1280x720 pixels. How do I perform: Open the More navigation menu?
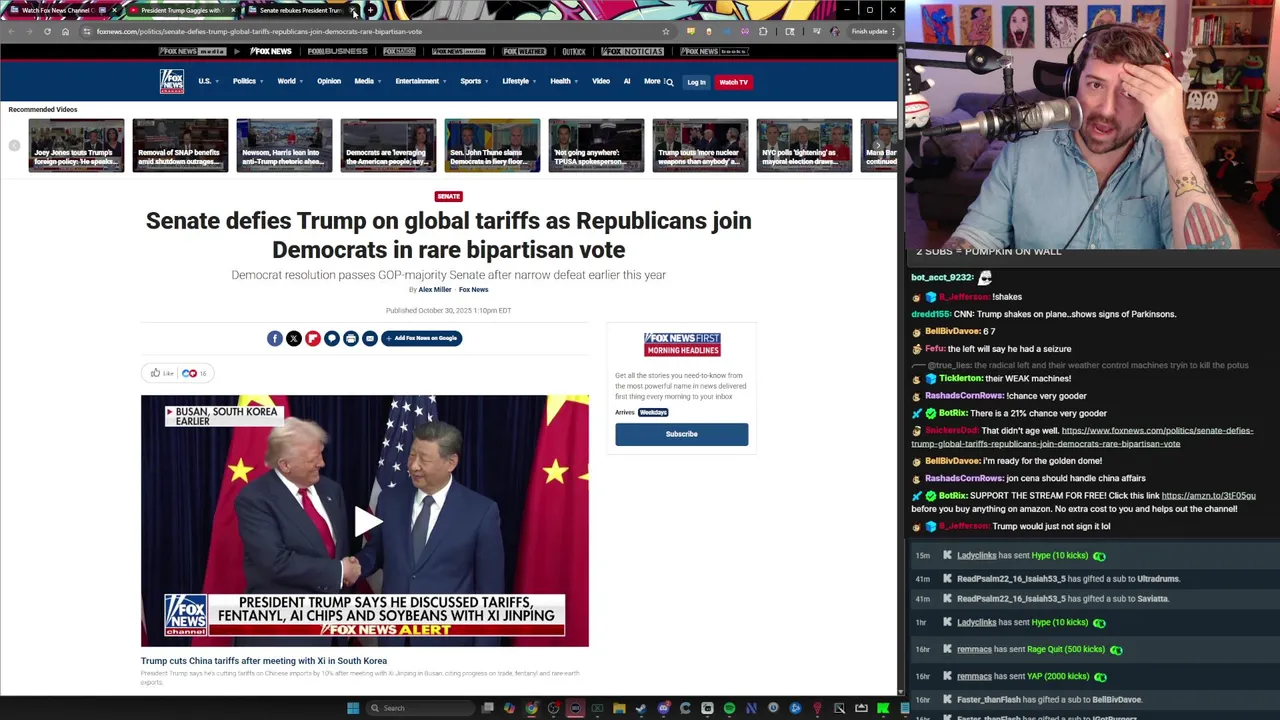pyautogui.click(x=653, y=81)
